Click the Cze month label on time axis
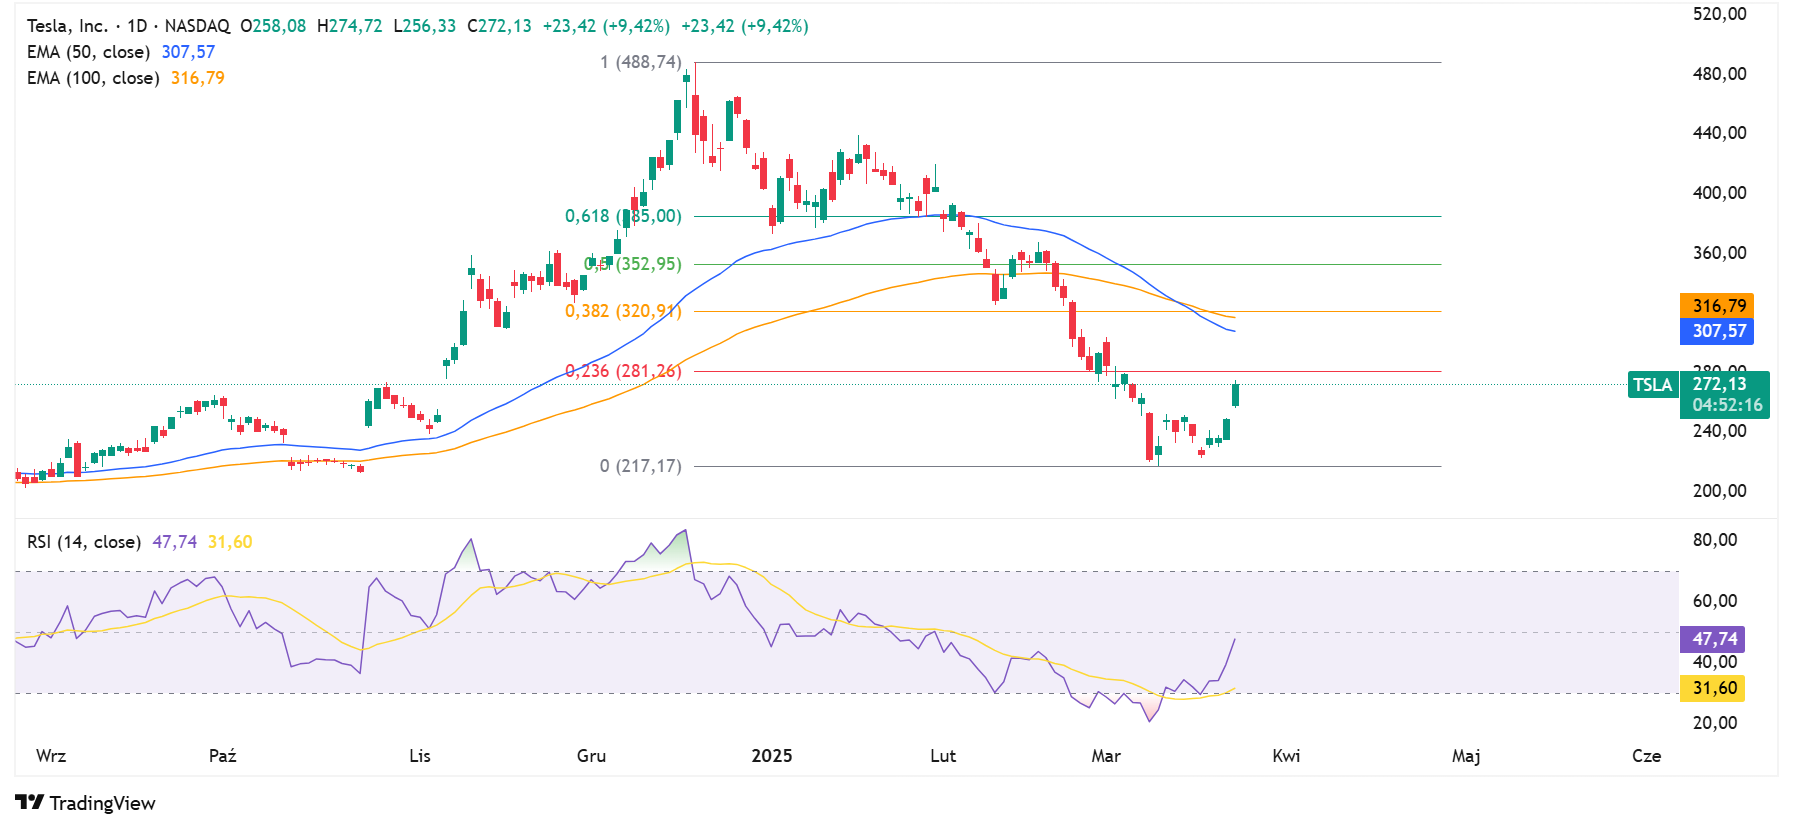Image resolution: width=1793 pixels, height=829 pixels. [1646, 756]
